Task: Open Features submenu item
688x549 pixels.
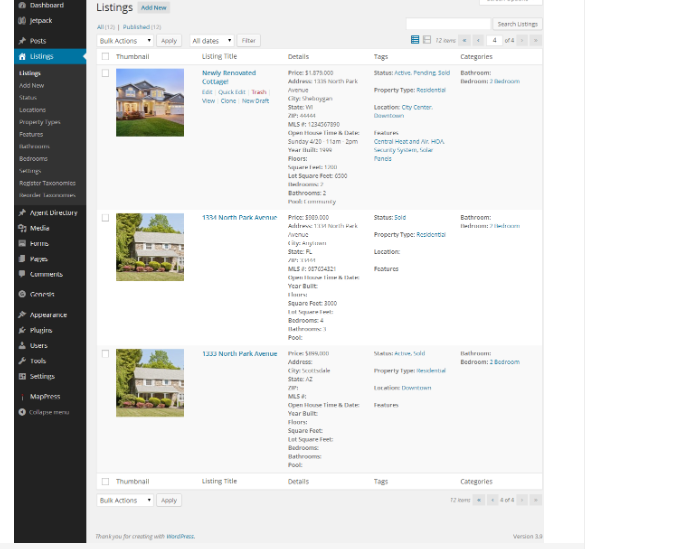Action: tap(31, 134)
